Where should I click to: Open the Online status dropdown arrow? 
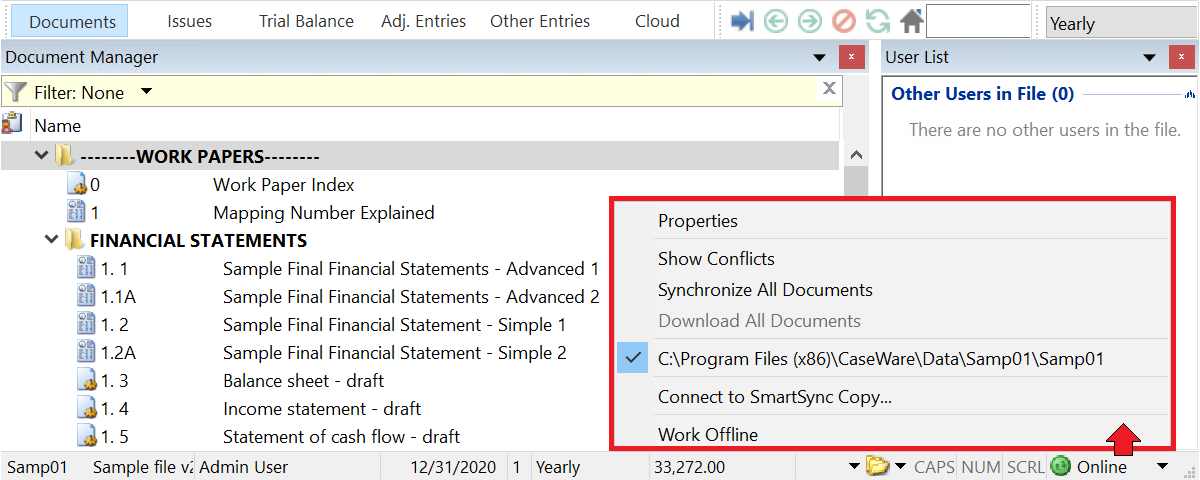tap(1161, 466)
